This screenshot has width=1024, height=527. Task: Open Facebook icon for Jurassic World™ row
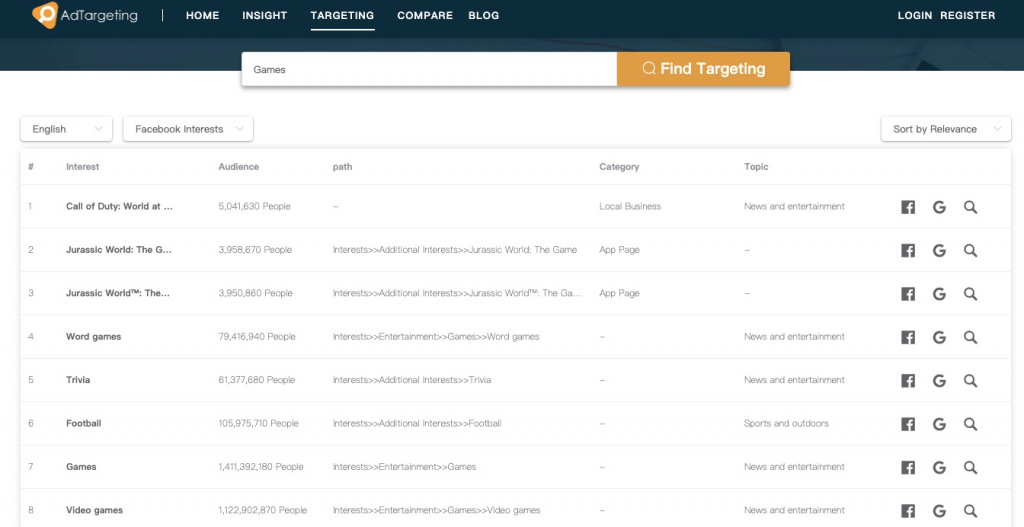[x=908, y=294]
